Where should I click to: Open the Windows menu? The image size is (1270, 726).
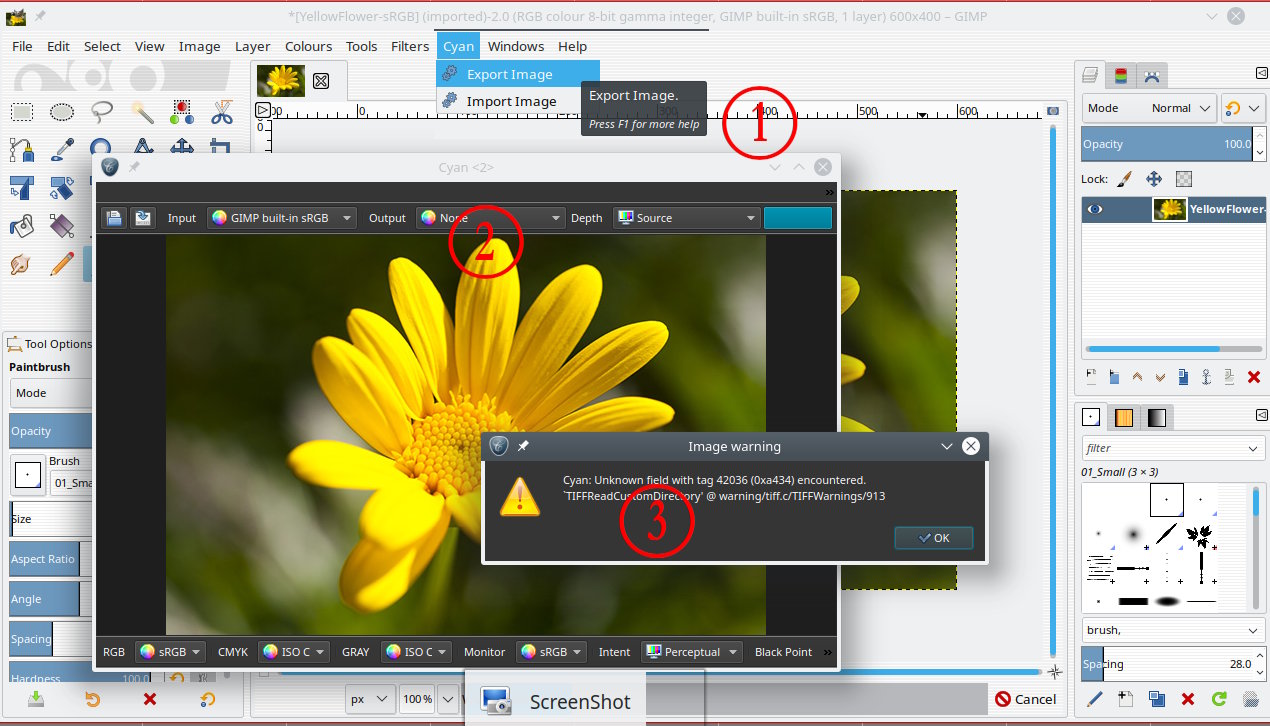coord(516,46)
